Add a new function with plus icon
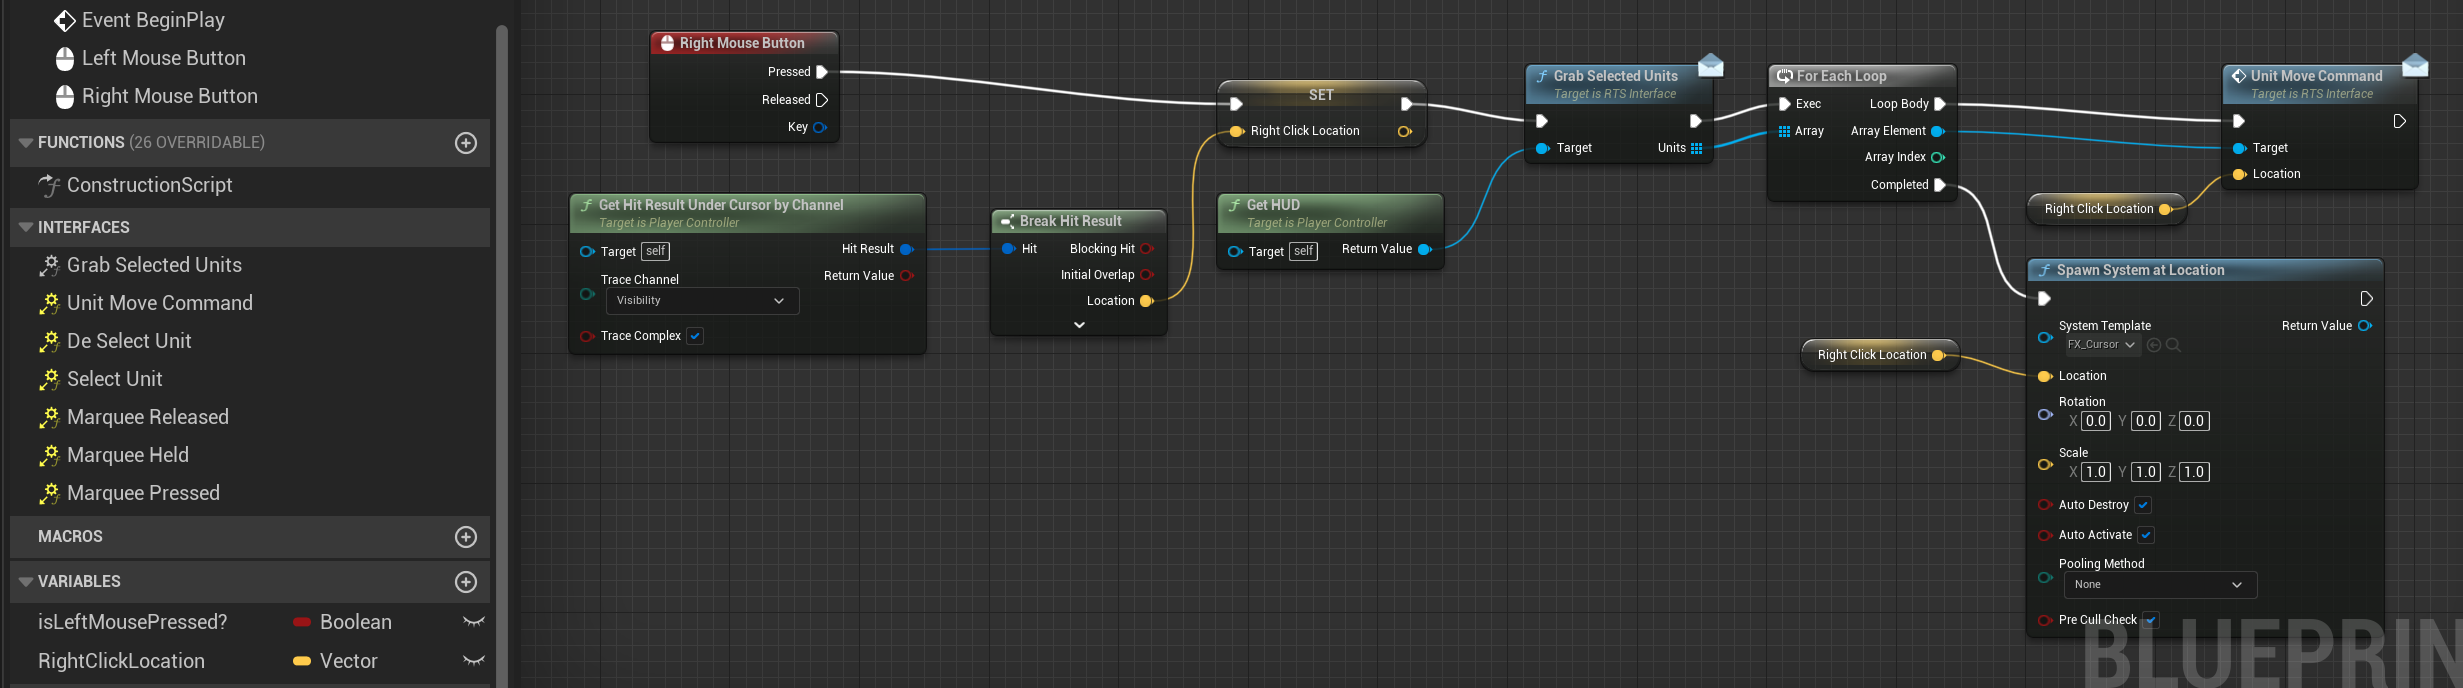The height and width of the screenshot is (688, 2463). click(x=466, y=143)
